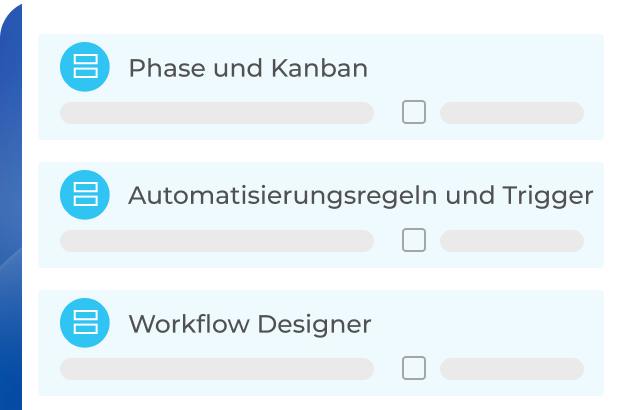Click the white panel area above the Phase und Kanban card
This screenshot has height=410, width=620.
click(x=320, y=17)
